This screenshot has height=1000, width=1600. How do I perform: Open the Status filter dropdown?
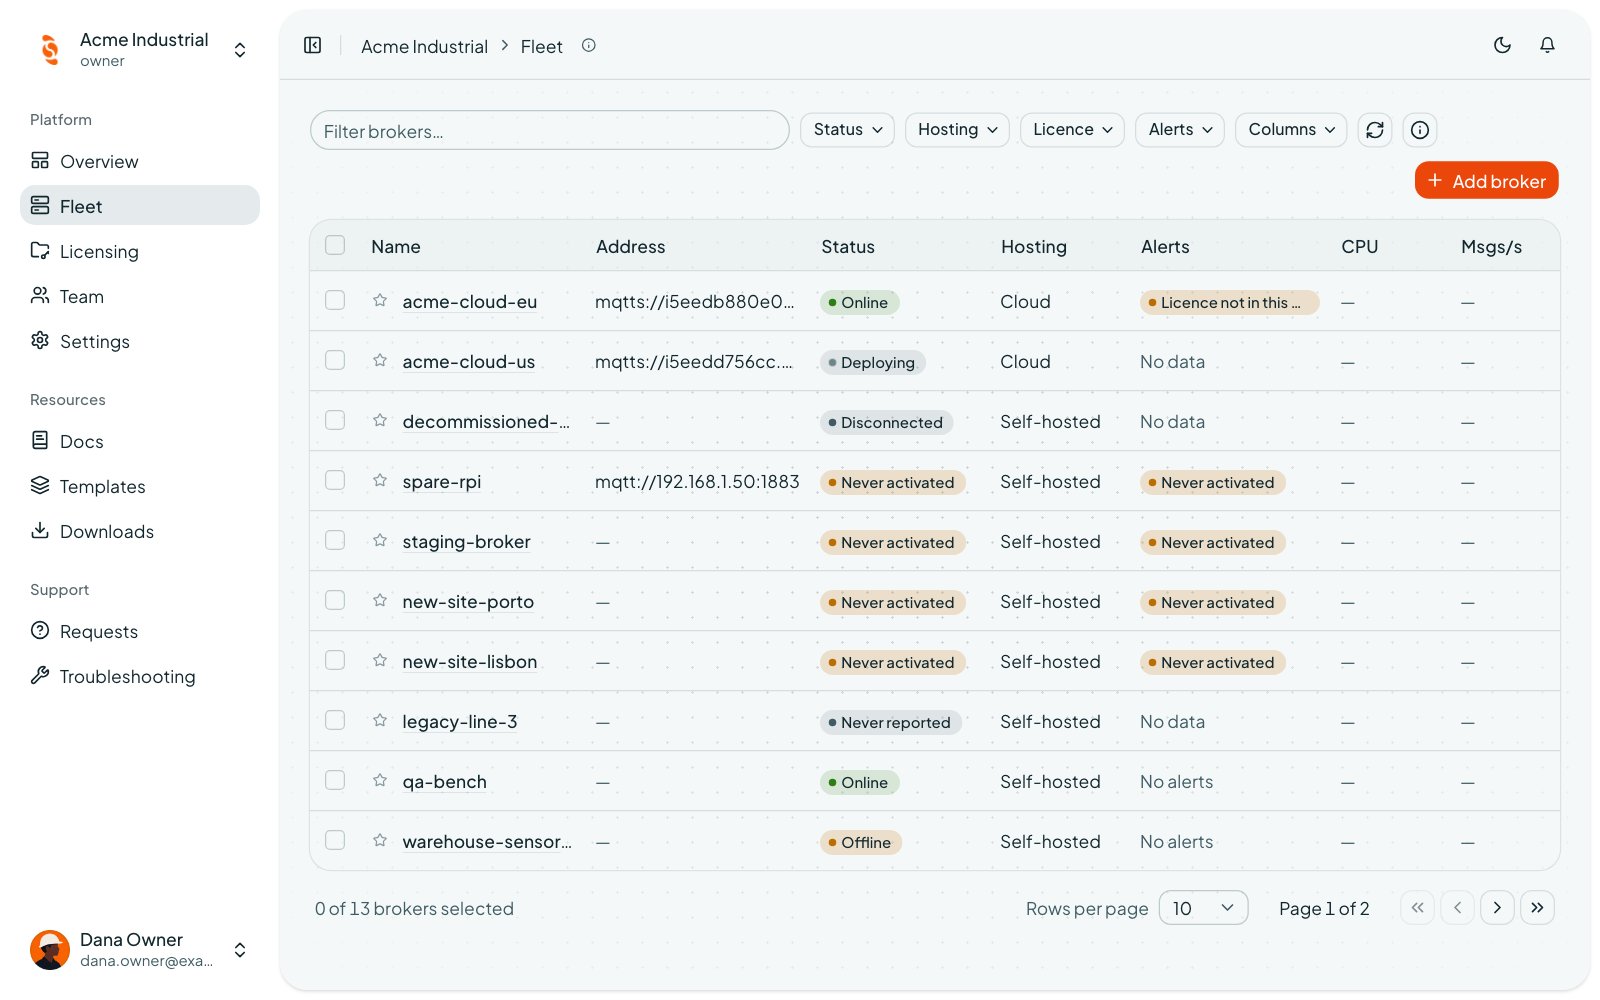847,130
